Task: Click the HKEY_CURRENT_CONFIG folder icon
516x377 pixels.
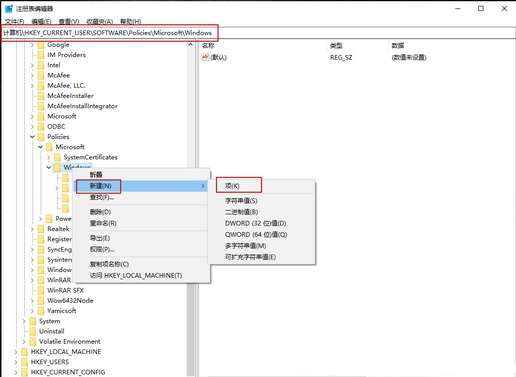Action: click(x=24, y=372)
